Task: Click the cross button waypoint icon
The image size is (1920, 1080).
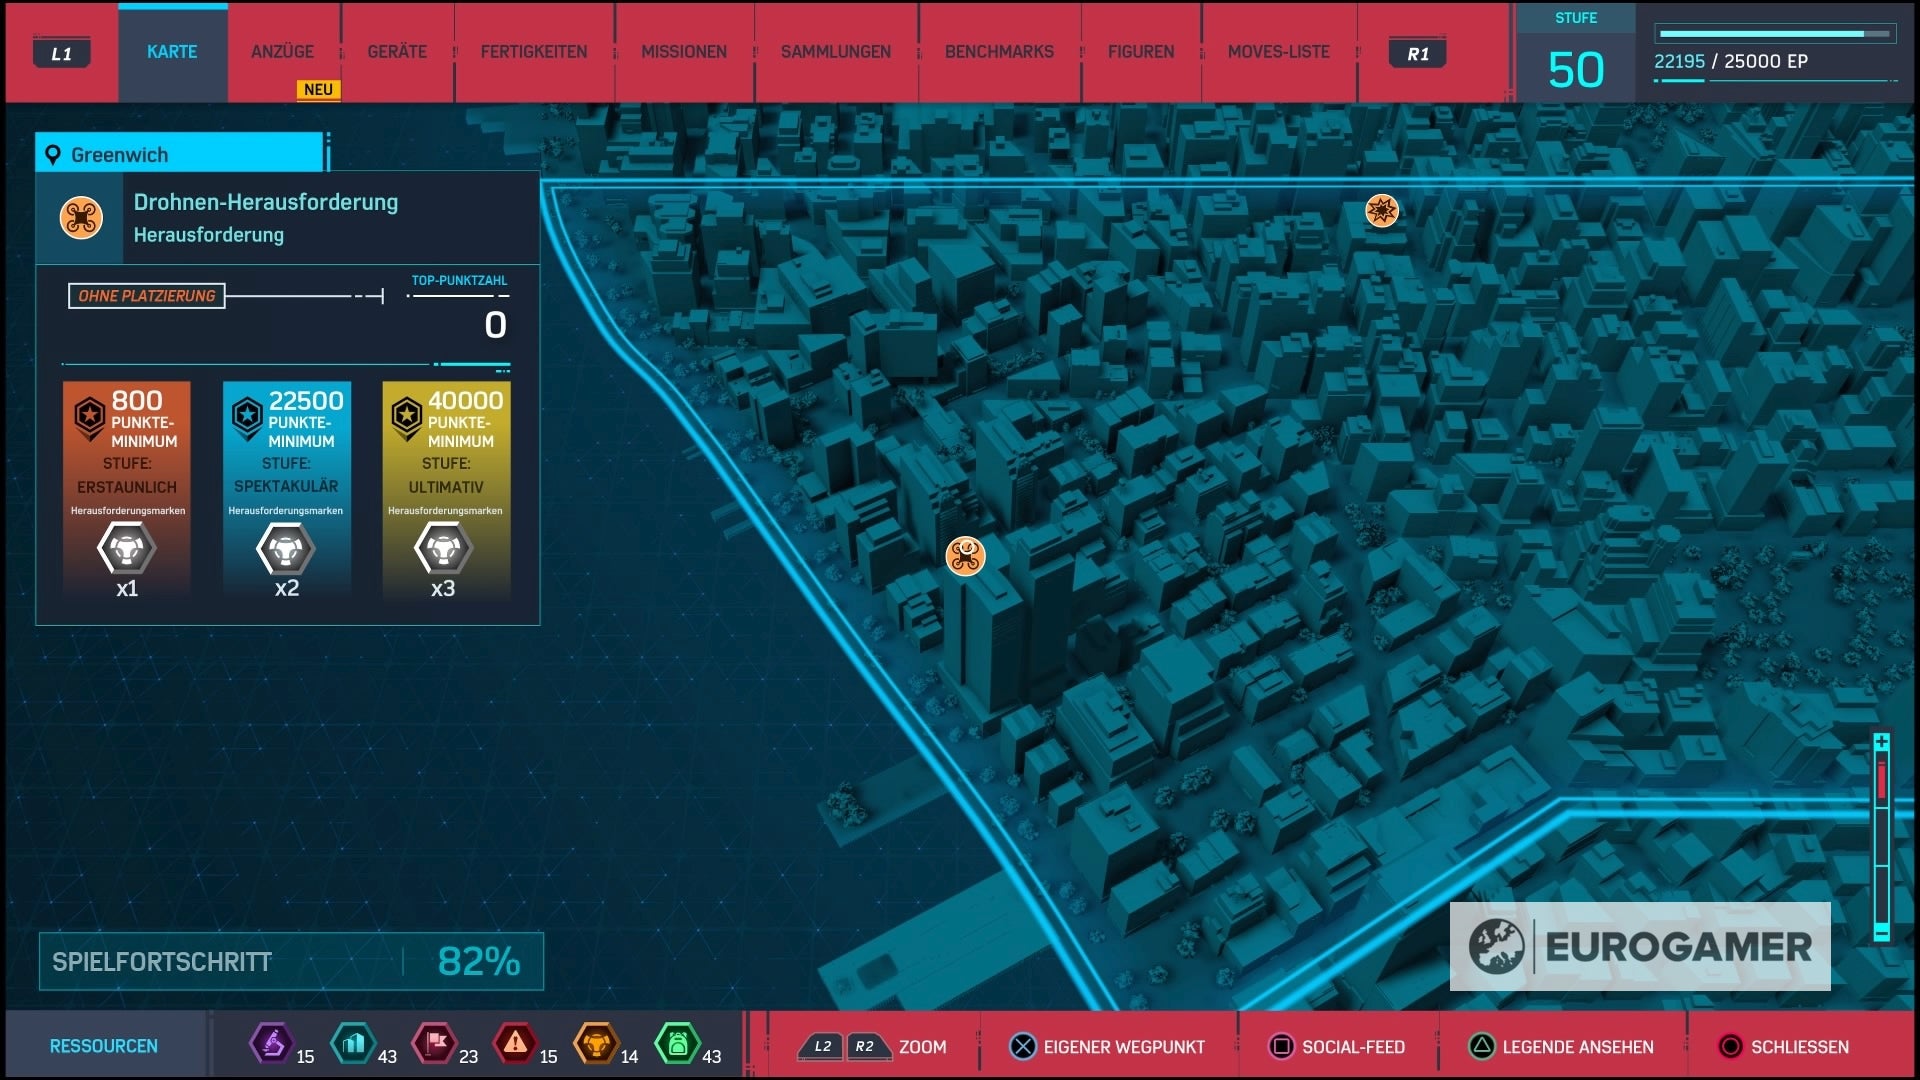Action: 1023,1047
